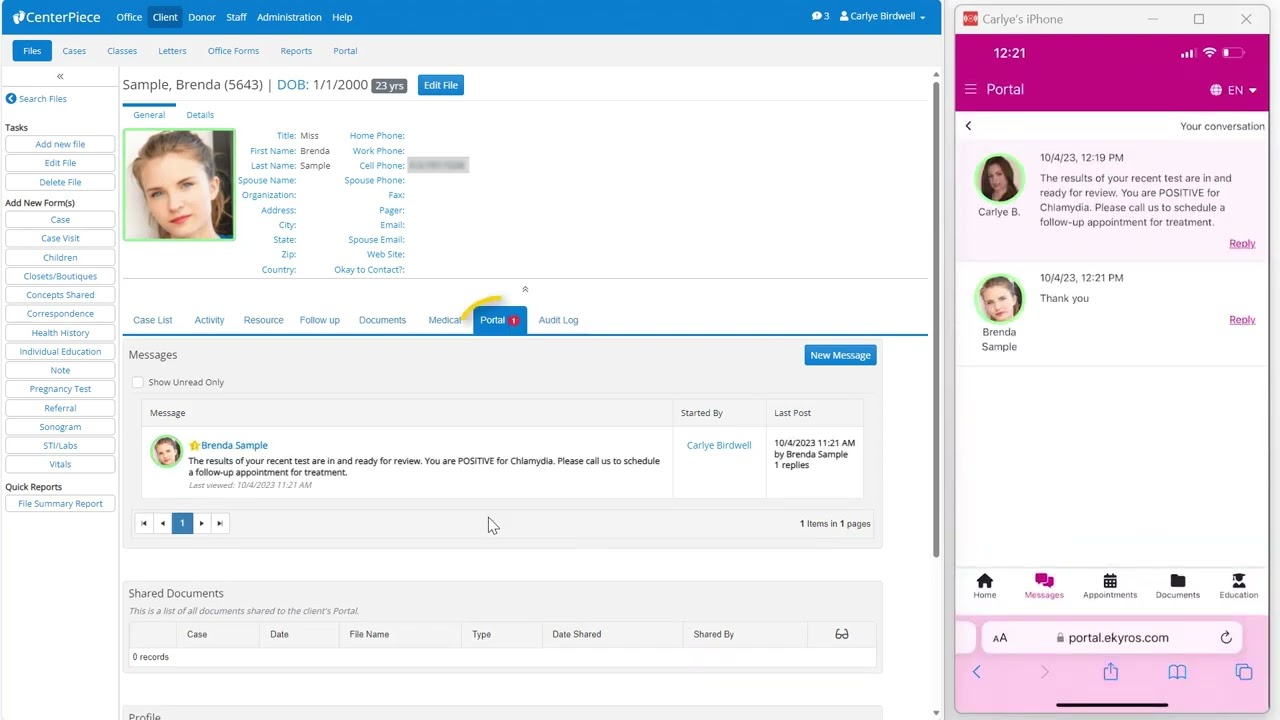
Task: Go to the next page of messages
Action: click(x=201, y=523)
